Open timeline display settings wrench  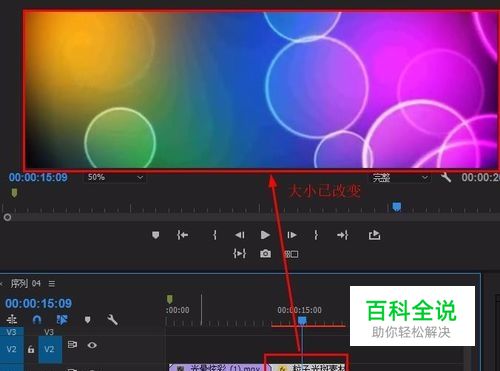112,320
